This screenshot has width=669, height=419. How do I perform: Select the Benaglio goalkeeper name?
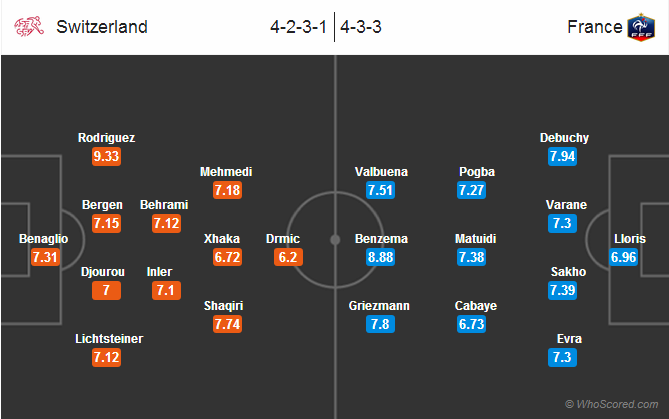point(44,239)
